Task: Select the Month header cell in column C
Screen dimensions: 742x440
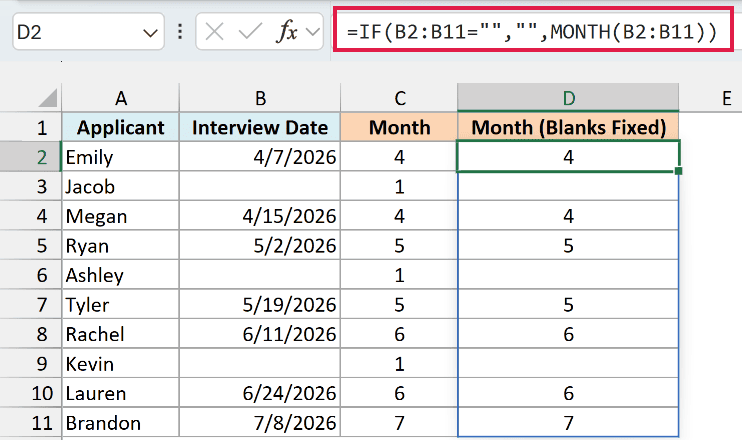Action: click(x=399, y=127)
